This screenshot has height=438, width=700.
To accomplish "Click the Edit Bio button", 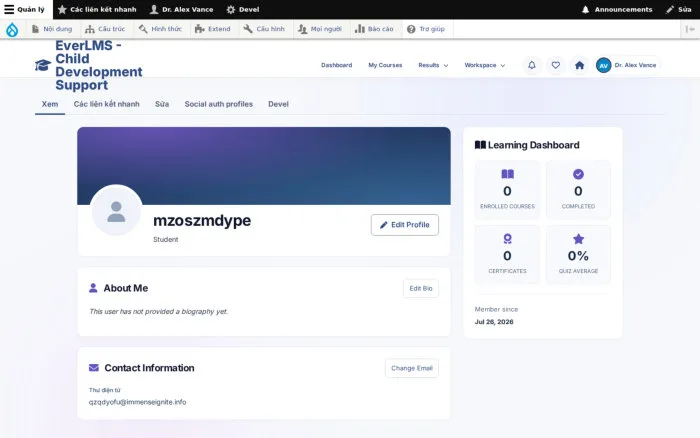I will click(421, 288).
